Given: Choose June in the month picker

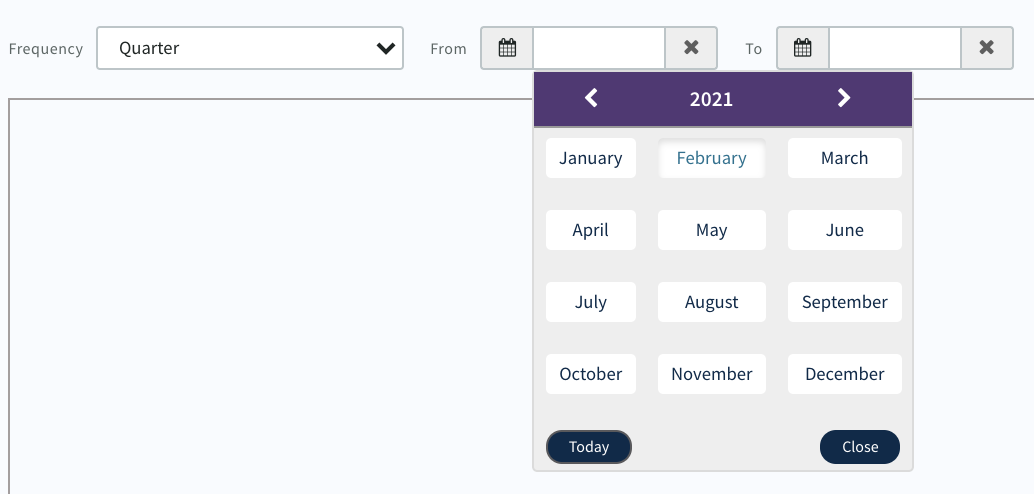Looking at the screenshot, I should 844,230.
